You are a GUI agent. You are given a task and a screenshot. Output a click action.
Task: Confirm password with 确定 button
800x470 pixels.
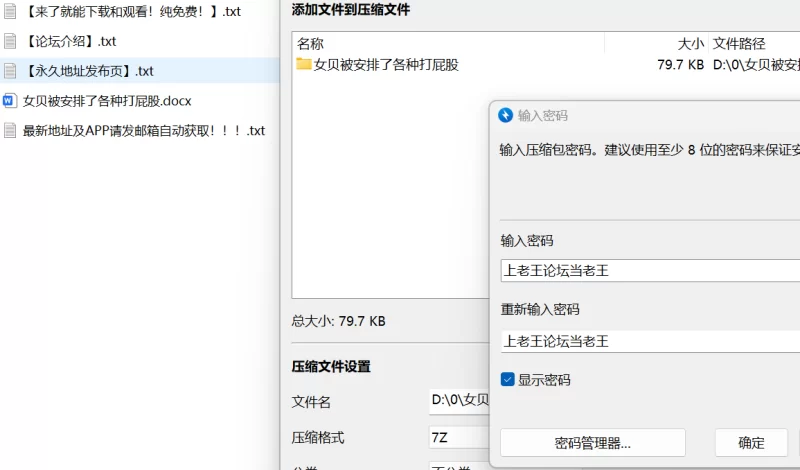click(751, 442)
